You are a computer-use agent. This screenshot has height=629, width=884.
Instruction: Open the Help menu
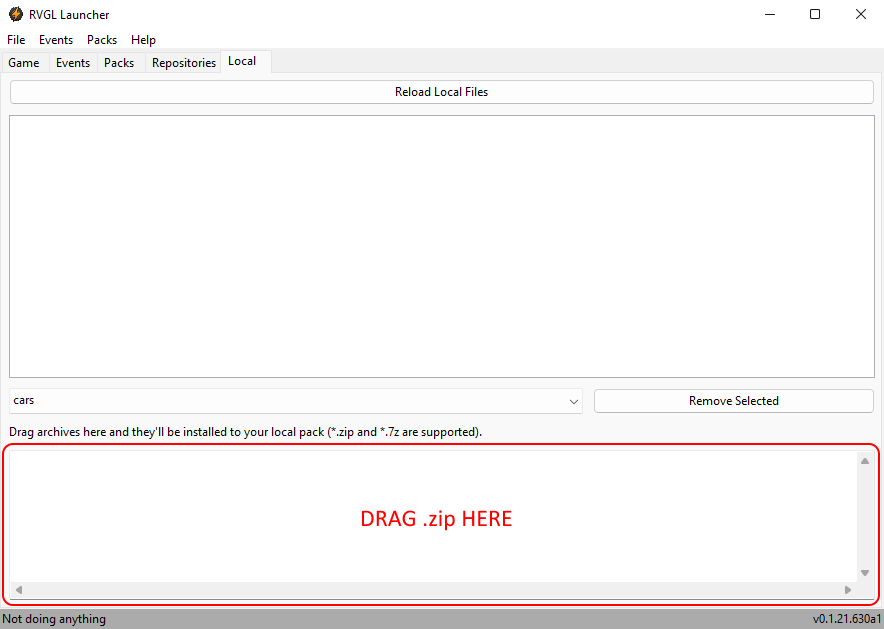point(143,40)
